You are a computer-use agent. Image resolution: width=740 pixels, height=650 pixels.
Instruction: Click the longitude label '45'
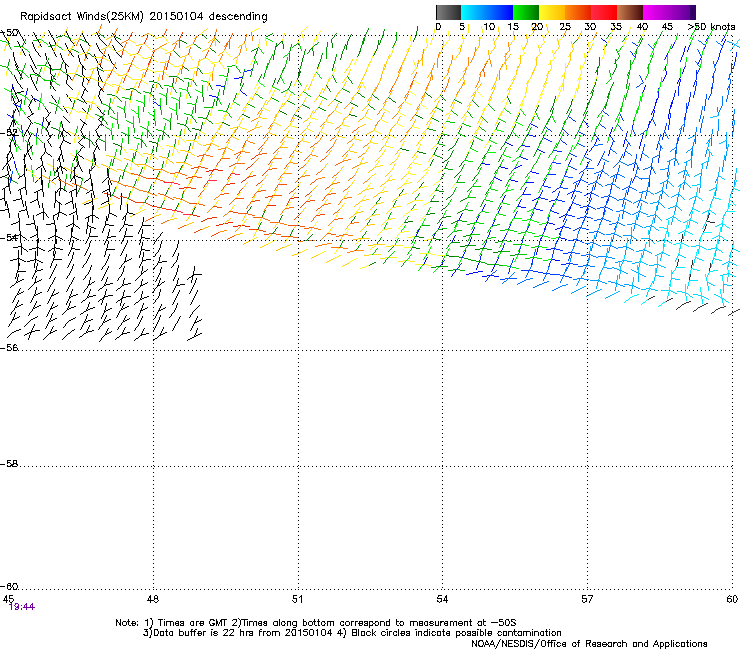click(x=8, y=599)
